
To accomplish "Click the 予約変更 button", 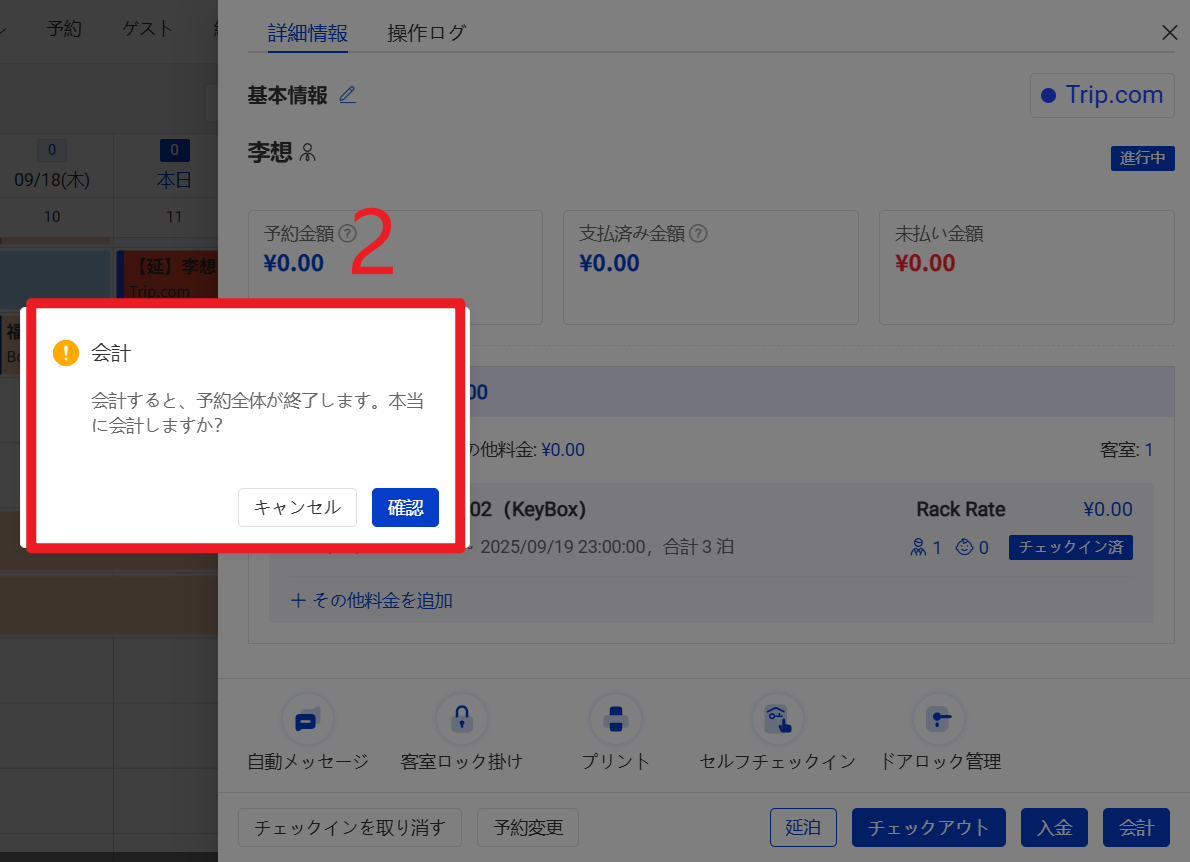I will coord(528,828).
